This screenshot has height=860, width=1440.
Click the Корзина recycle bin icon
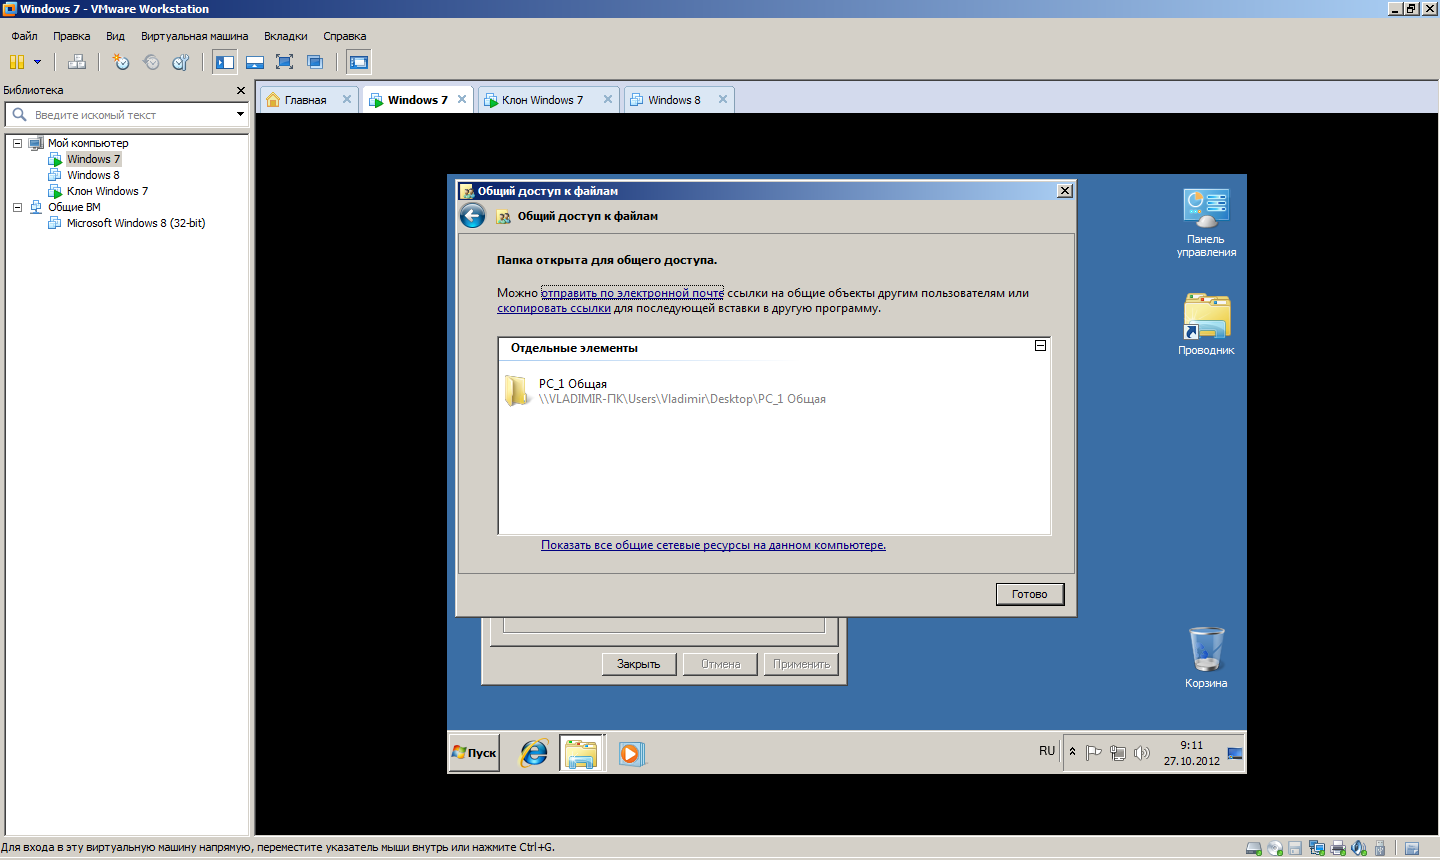click(x=1206, y=658)
